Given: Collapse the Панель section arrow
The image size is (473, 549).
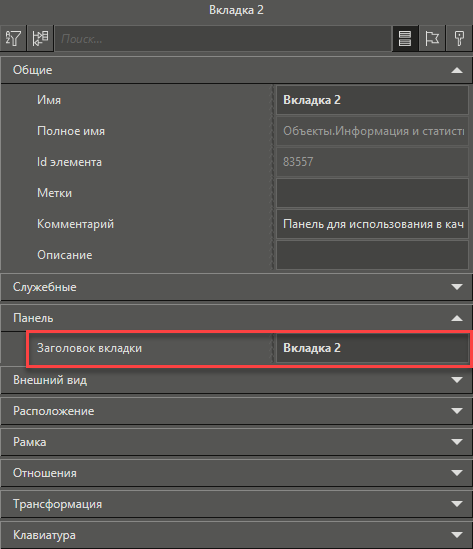Looking at the screenshot, I should click(457, 318).
